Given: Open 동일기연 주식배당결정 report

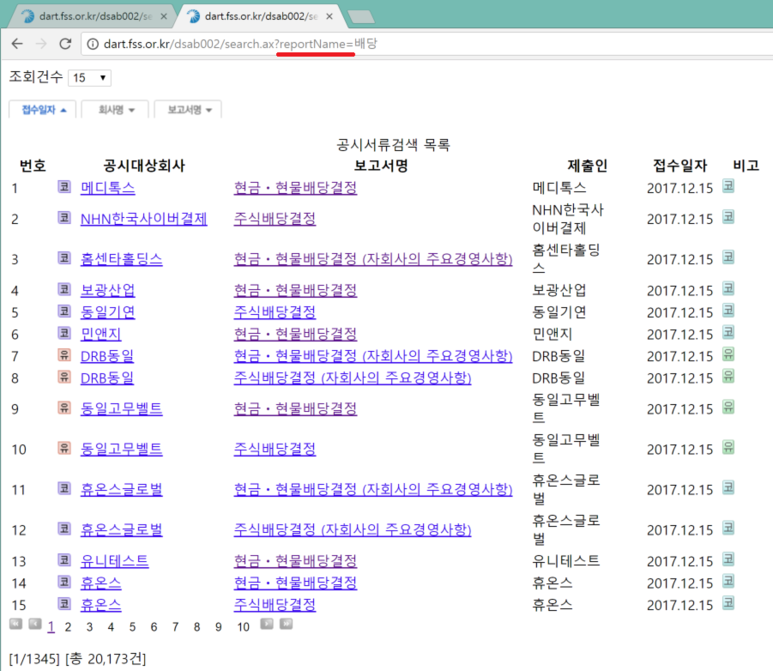Looking at the screenshot, I should tap(275, 312).
